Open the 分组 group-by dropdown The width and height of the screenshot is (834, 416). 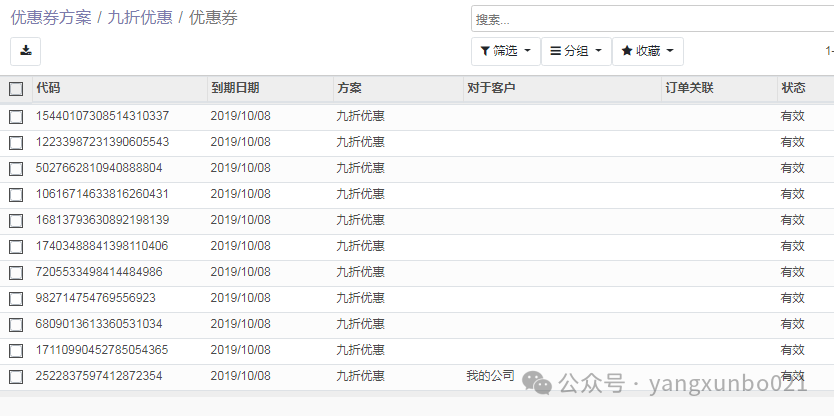tap(577, 51)
